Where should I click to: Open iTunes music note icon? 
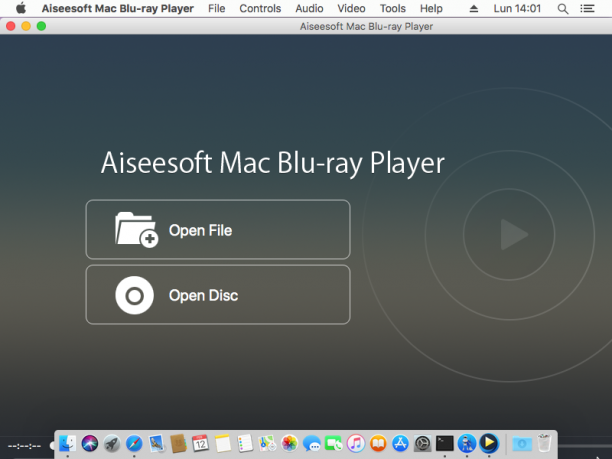(x=356, y=443)
